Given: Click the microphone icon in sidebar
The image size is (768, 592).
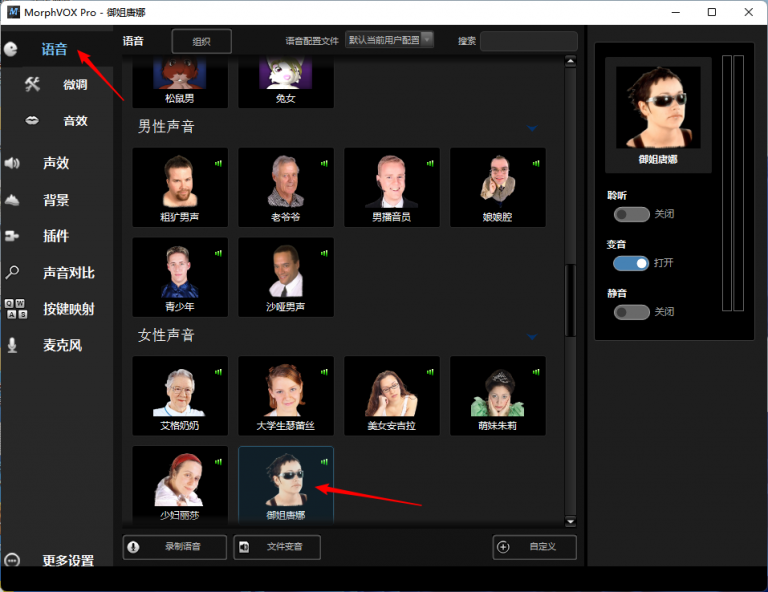Looking at the screenshot, I should pyautogui.click(x=12, y=345).
